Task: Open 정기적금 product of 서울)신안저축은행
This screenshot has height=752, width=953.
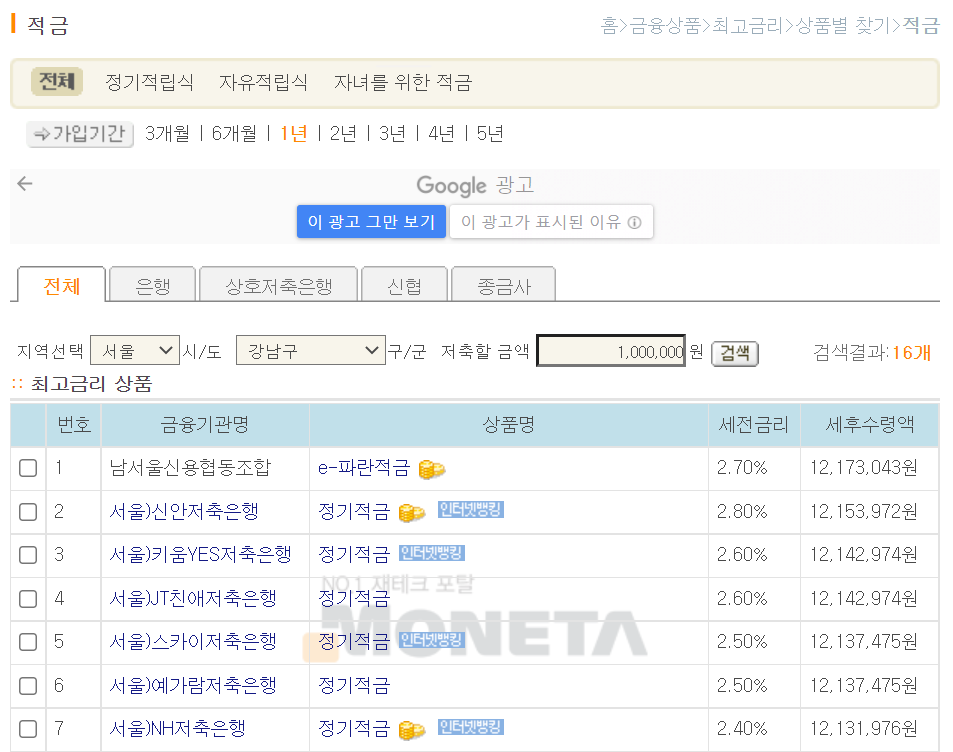Action: (x=354, y=511)
